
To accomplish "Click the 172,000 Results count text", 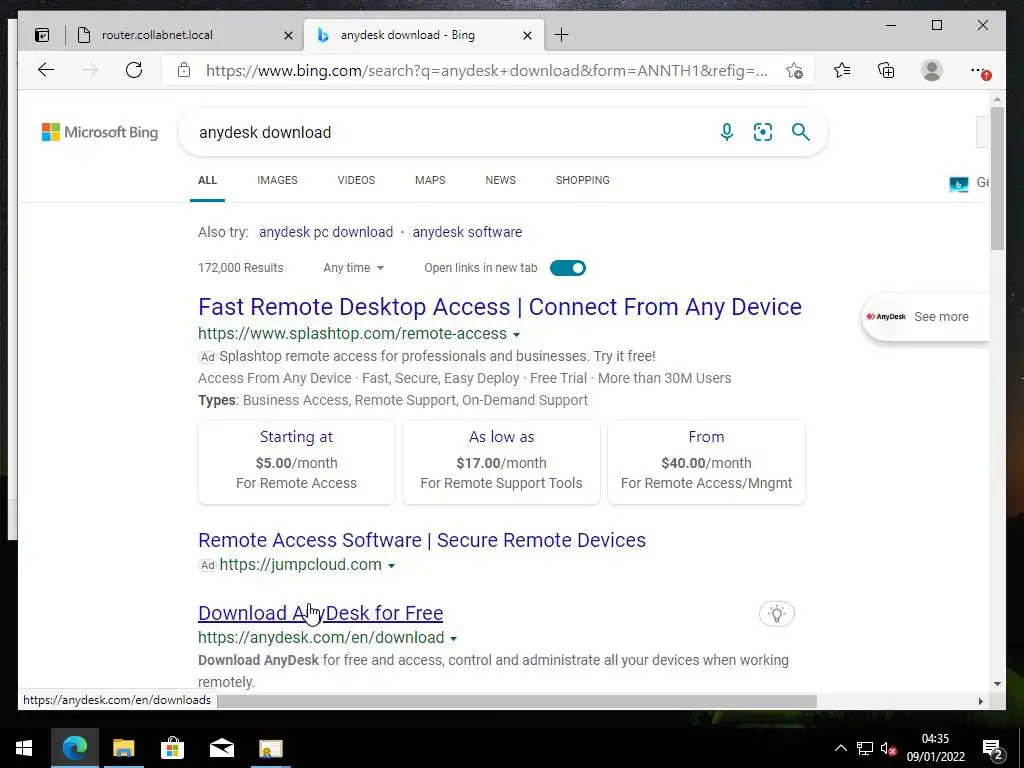I will 241,268.
